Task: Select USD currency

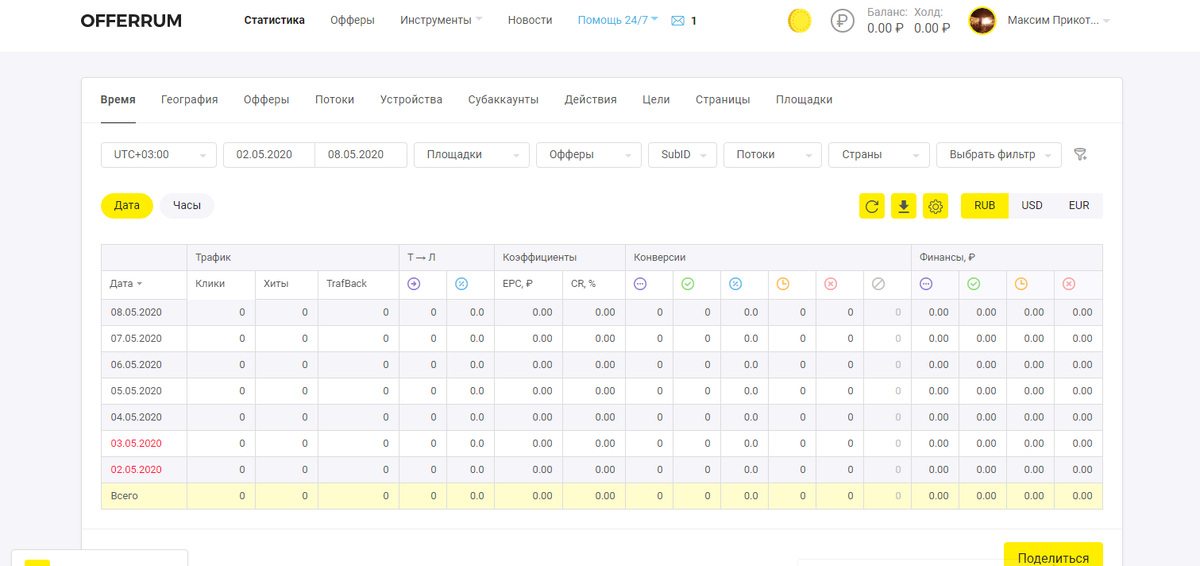Action: point(1032,206)
